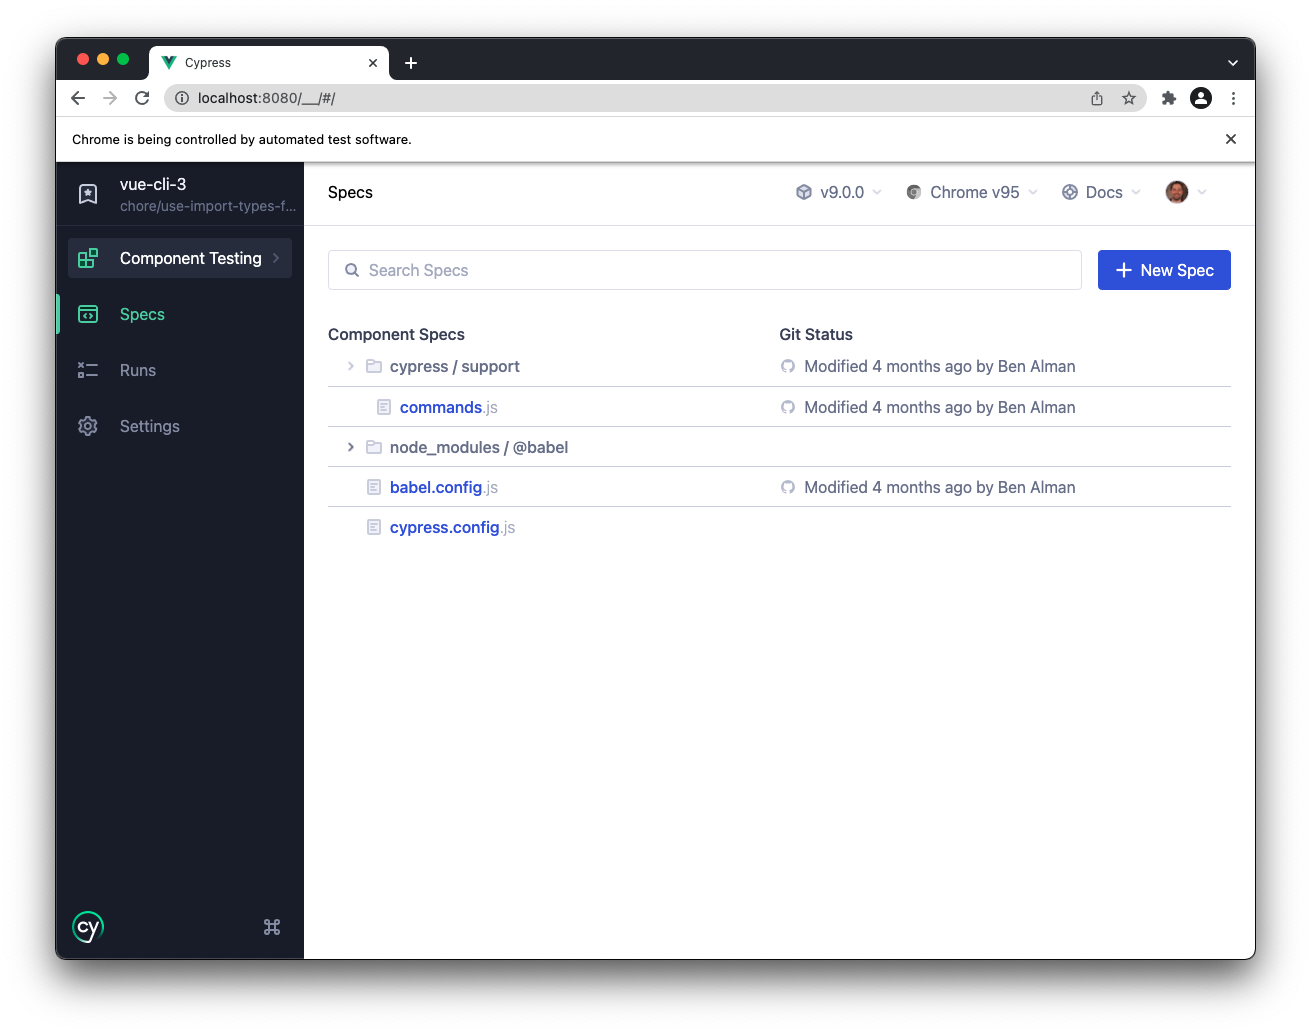Click the cypress / support folder icon
1311x1033 pixels.
(x=374, y=366)
